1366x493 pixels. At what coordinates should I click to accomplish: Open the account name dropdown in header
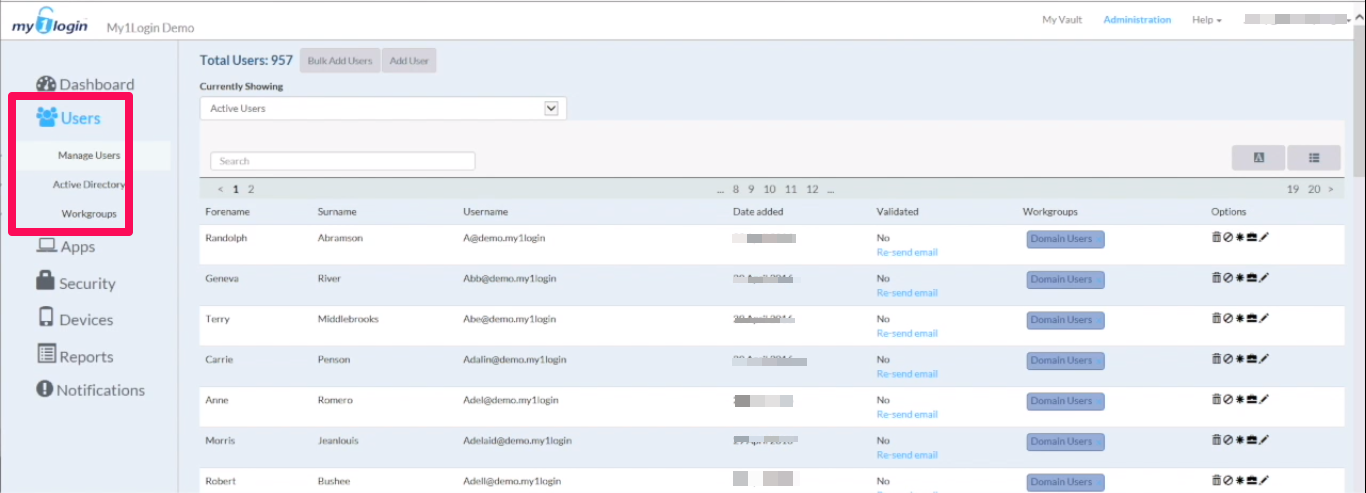point(1300,20)
